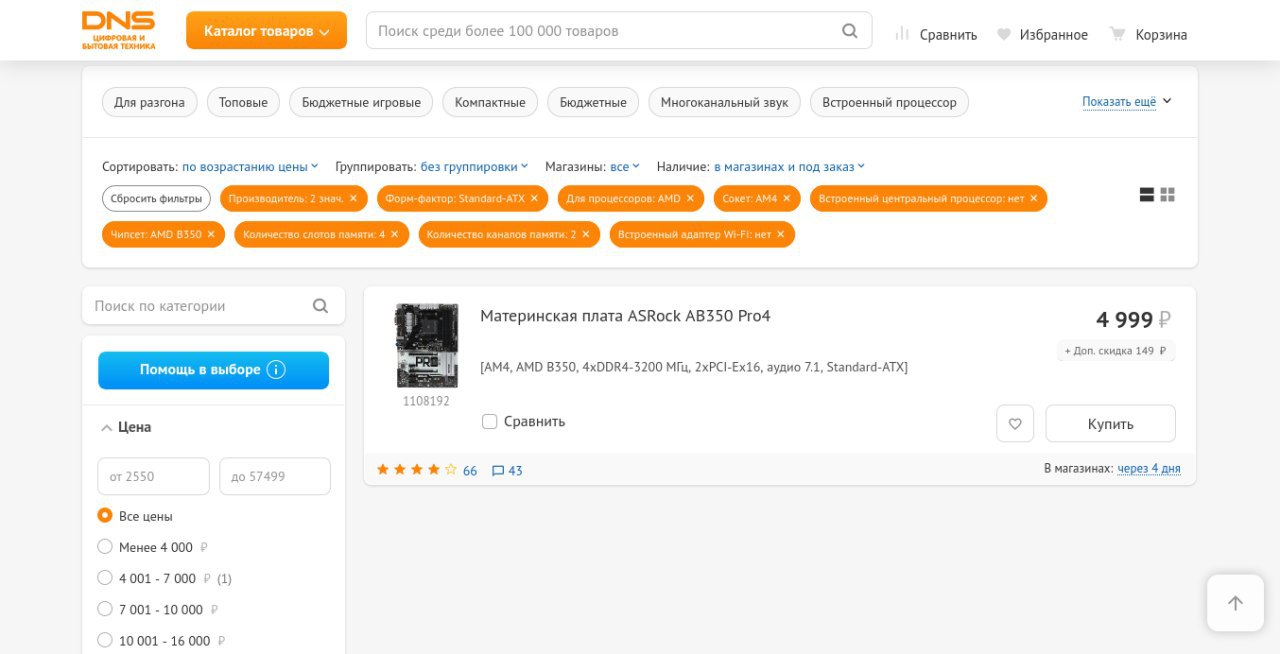Click the comments icon with 43
The height and width of the screenshot is (654, 1280).
pos(498,470)
